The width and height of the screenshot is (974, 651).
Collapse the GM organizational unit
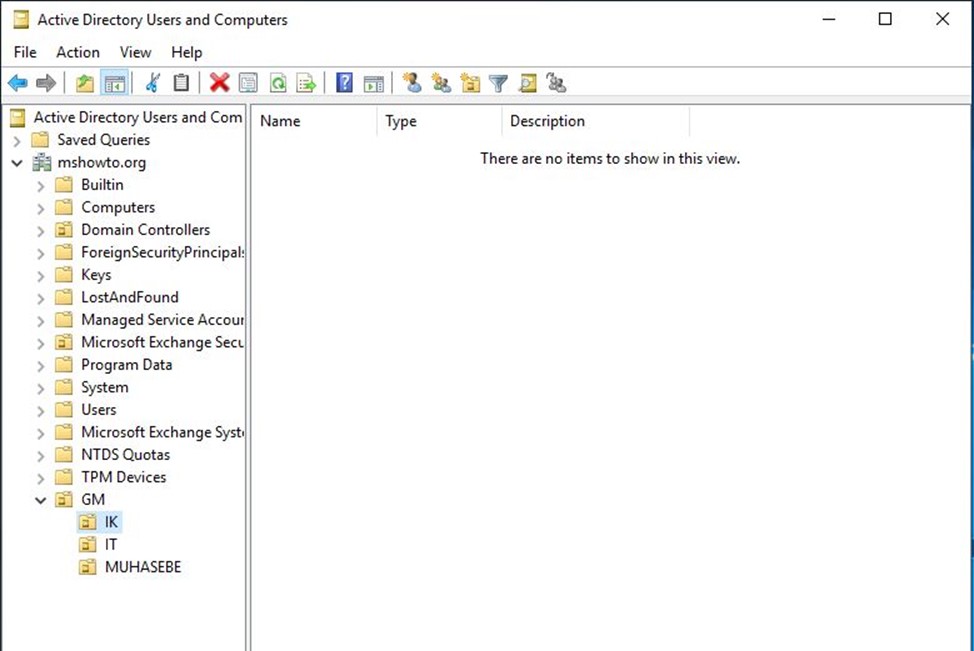(x=41, y=500)
